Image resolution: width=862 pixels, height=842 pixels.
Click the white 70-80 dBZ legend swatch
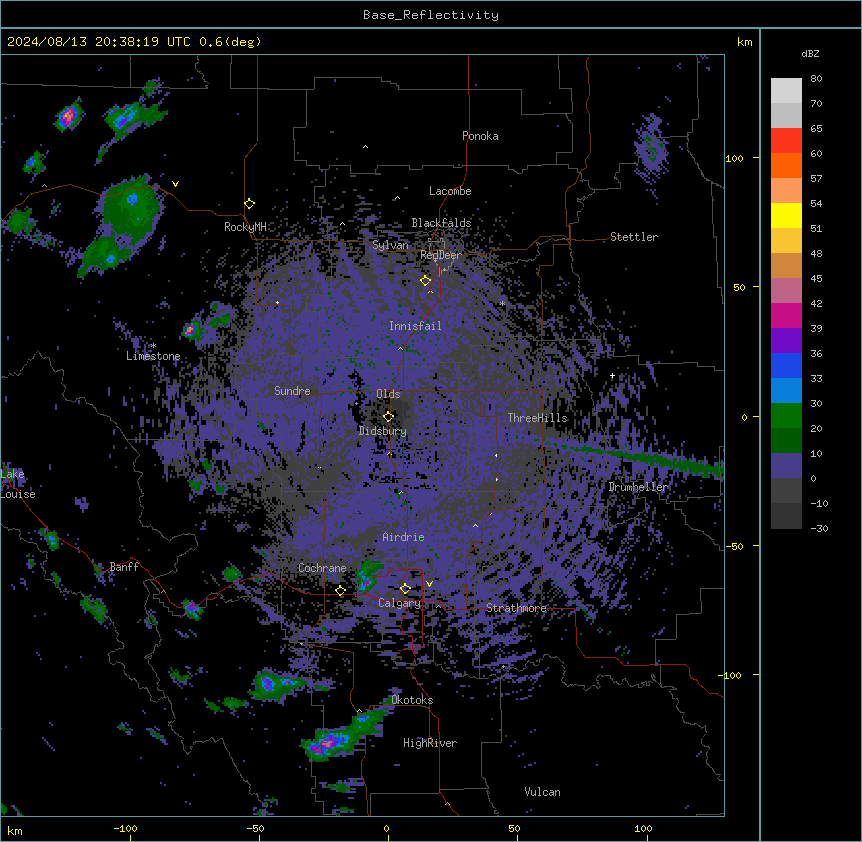point(786,91)
